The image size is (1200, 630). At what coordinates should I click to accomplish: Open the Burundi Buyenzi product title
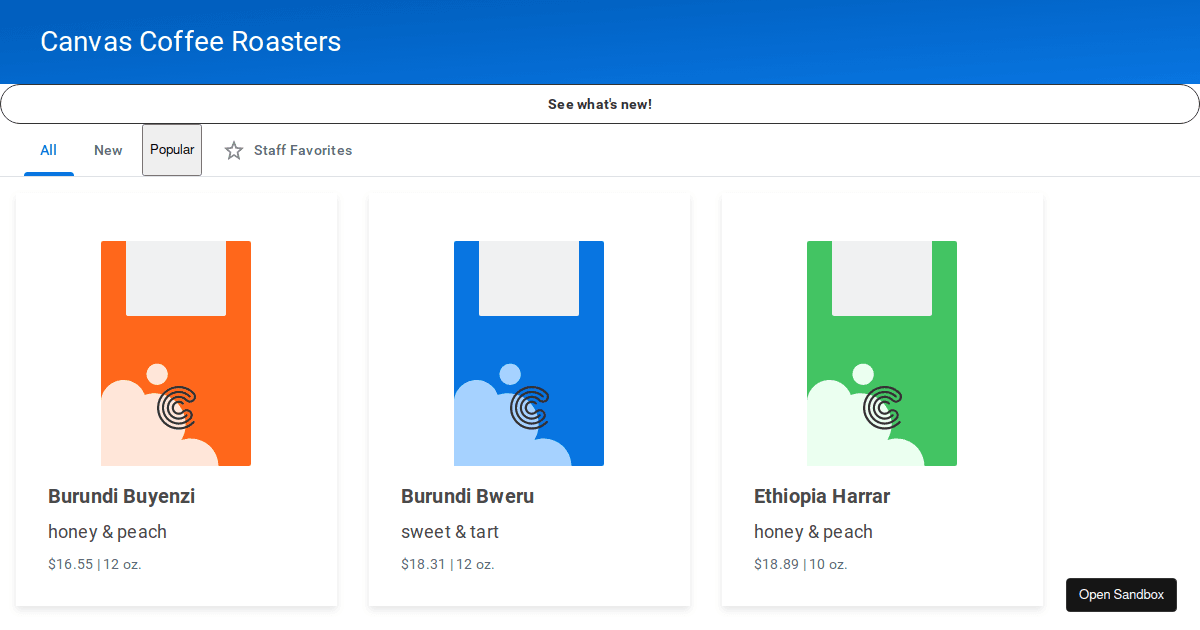tap(122, 496)
